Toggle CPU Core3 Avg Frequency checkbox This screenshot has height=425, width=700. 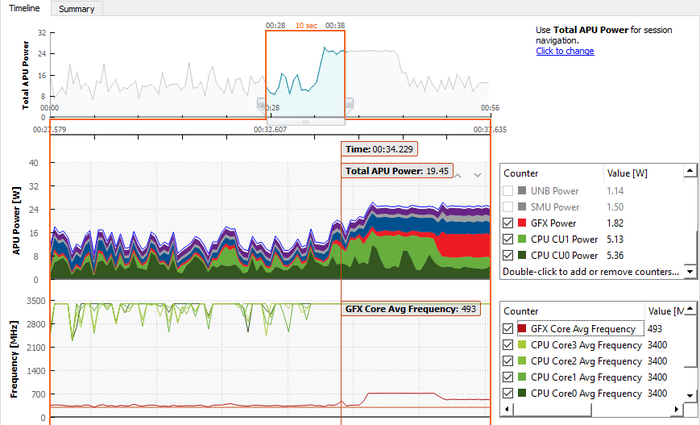click(x=509, y=345)
